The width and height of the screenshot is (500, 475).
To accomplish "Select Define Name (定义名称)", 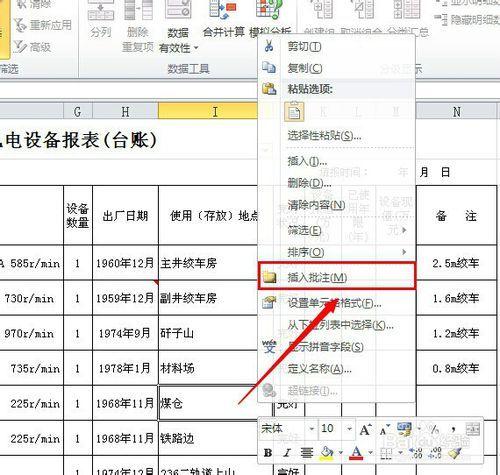I will coord(337,369).
